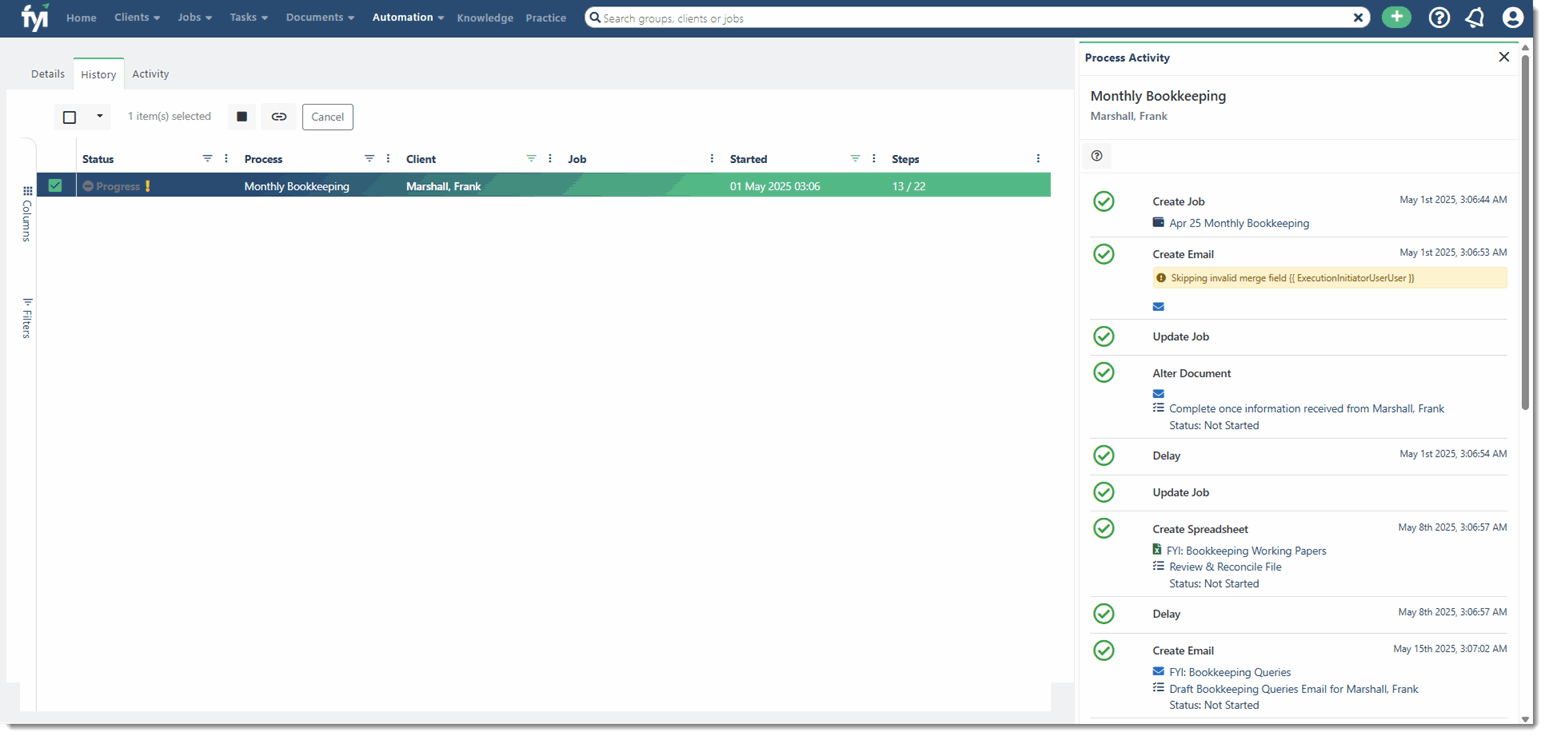
Task: Go to Home in top navigation
Action: point(81,18)
